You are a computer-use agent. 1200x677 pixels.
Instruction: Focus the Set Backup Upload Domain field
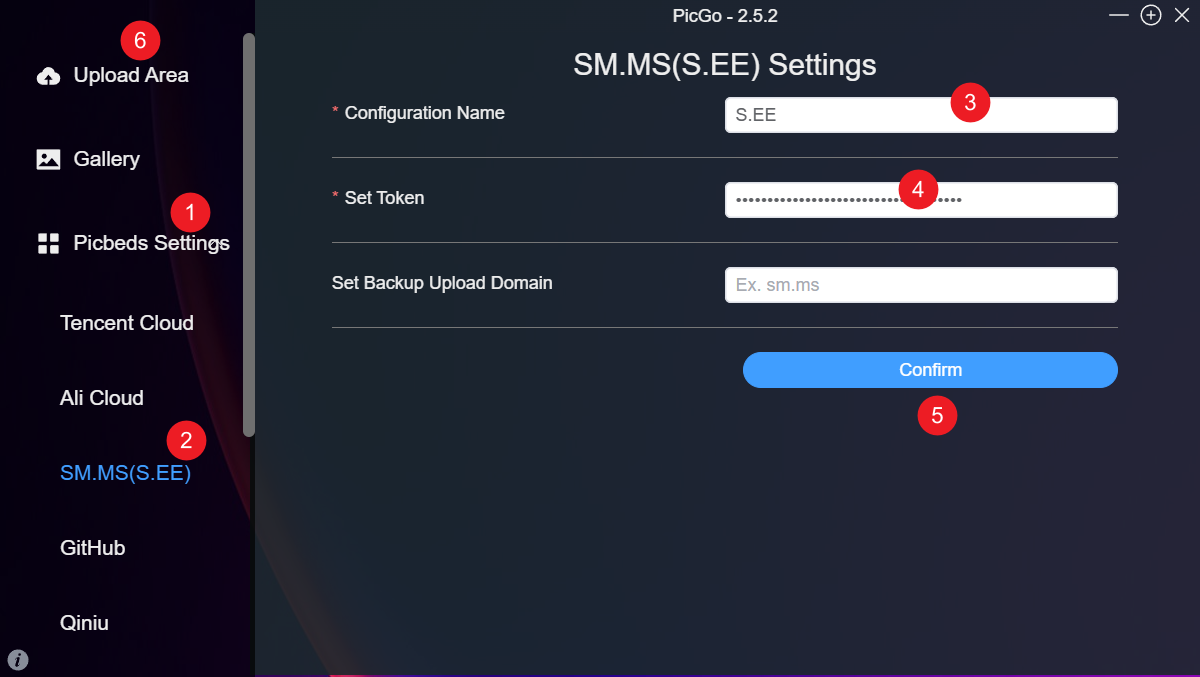(920, 284)
